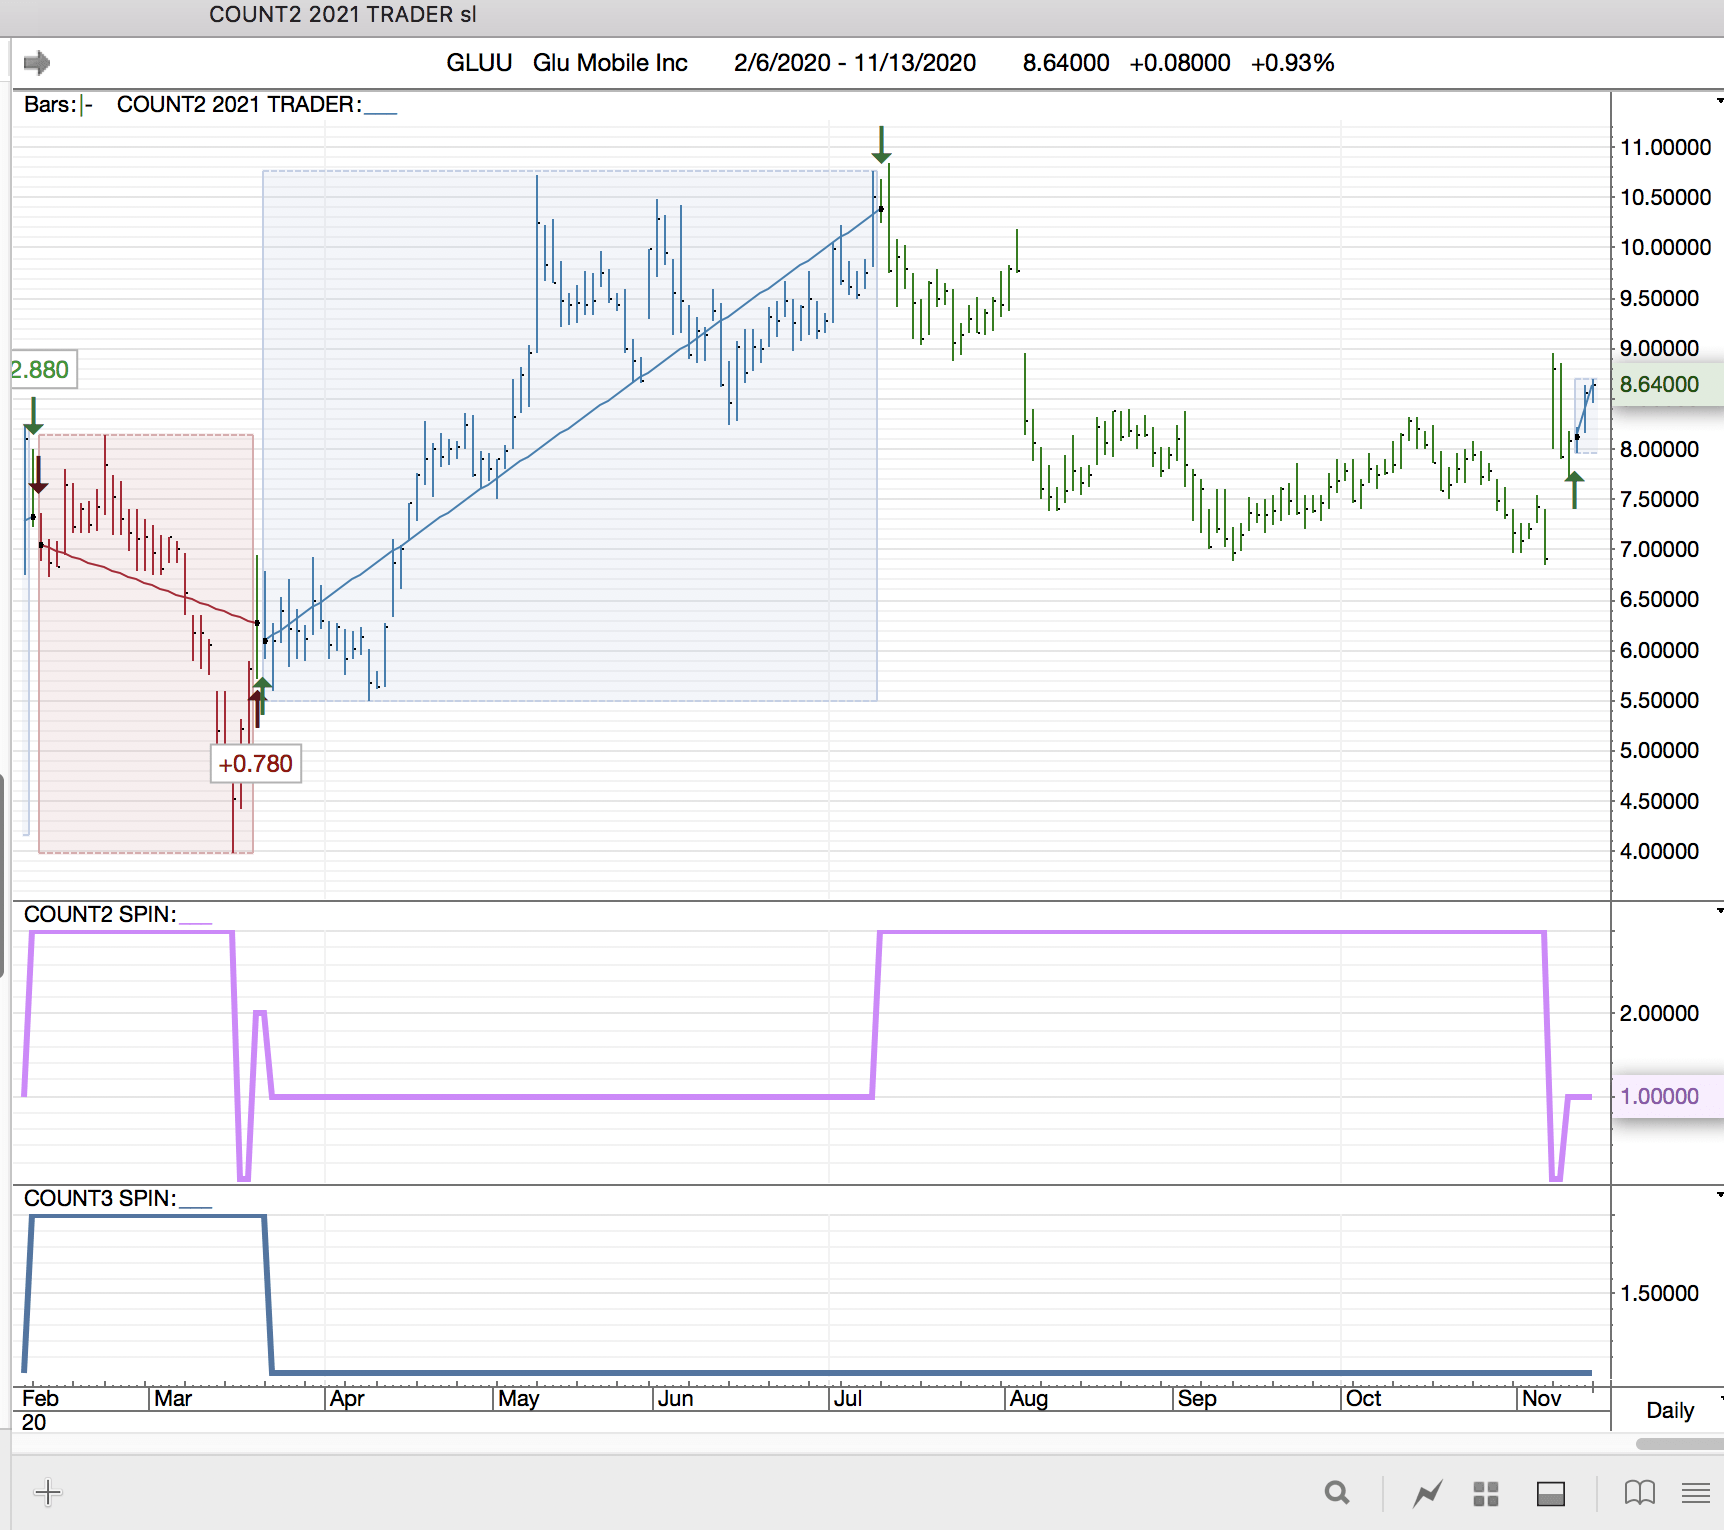Open search with the magnifying glass icon
This screenshot has width=1724, height=1530.
point(1337,1493)
